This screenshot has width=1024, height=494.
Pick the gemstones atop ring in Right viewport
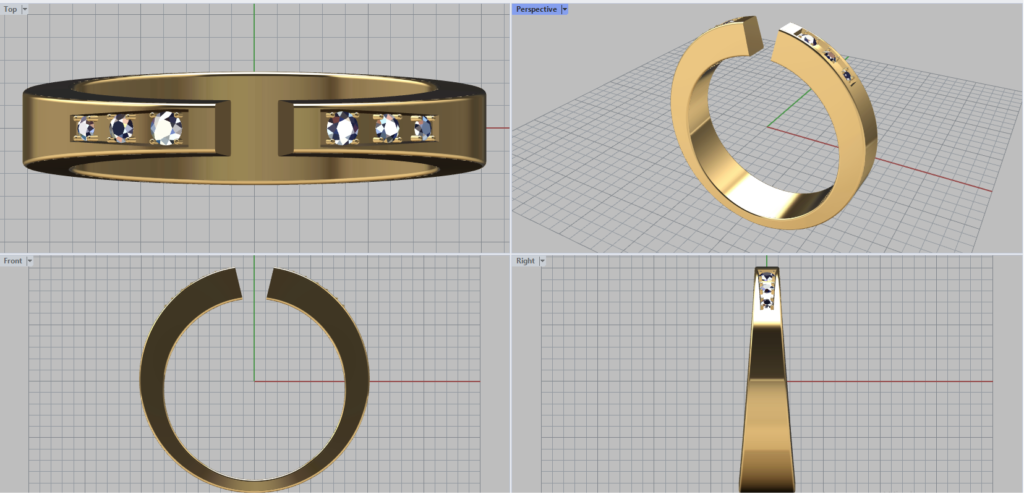click(x=767, y=288)
